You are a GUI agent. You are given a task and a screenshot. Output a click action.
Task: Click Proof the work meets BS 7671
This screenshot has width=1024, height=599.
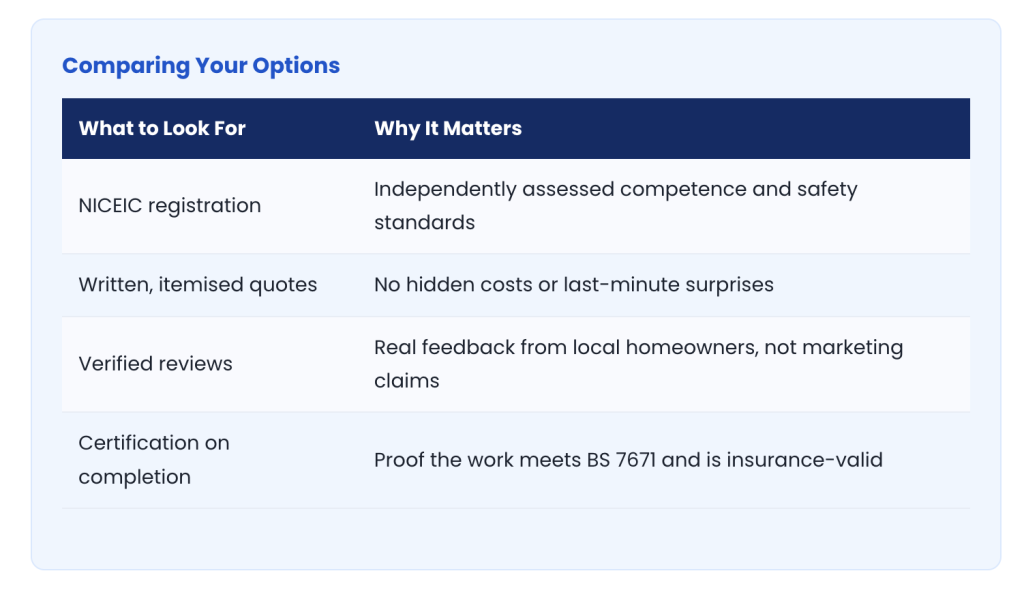[515, 460]
